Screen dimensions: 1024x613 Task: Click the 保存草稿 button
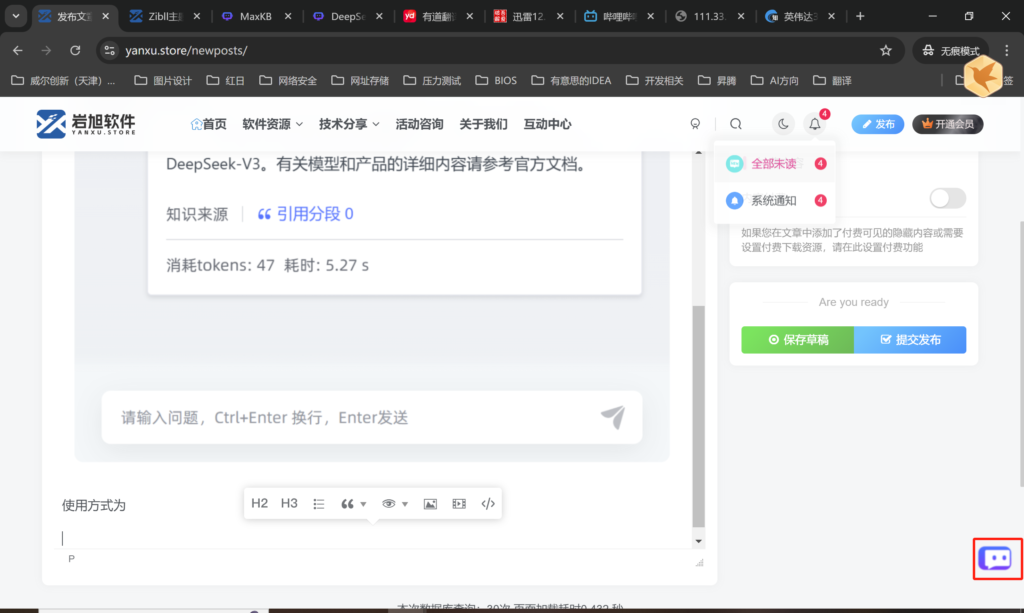[797, 340]
